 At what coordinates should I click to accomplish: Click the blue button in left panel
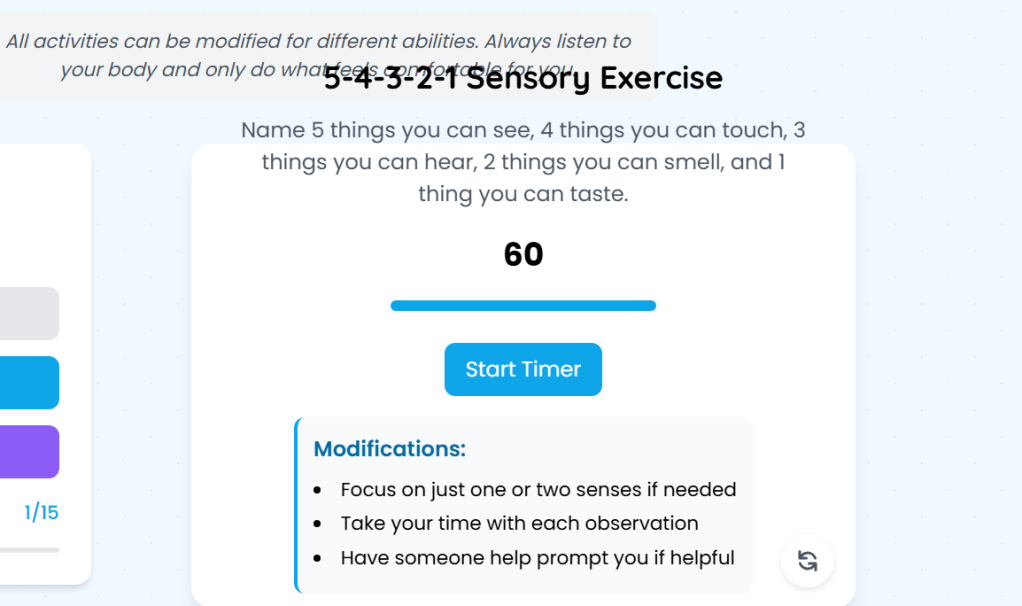[x=29, y=383]
